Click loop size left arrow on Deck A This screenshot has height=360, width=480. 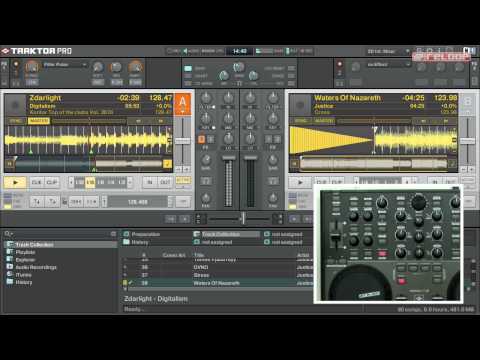click(x=71, y=182)
